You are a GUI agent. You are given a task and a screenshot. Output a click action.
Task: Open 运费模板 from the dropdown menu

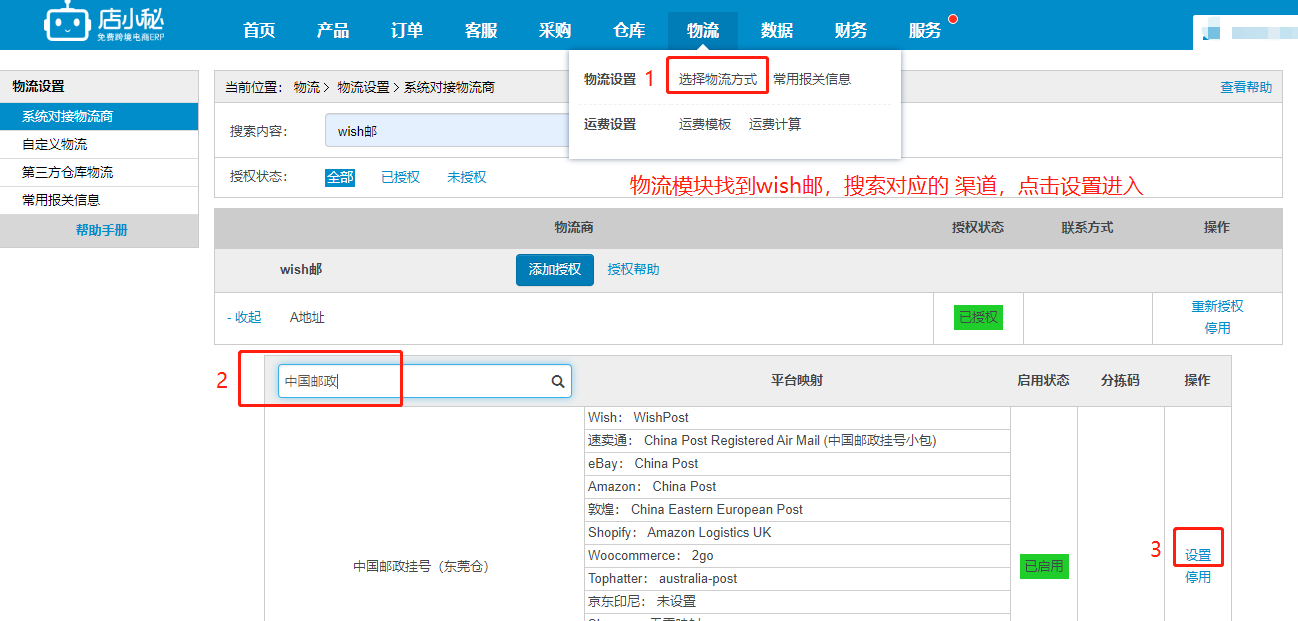pyautogui.click(x=705, y=124)
